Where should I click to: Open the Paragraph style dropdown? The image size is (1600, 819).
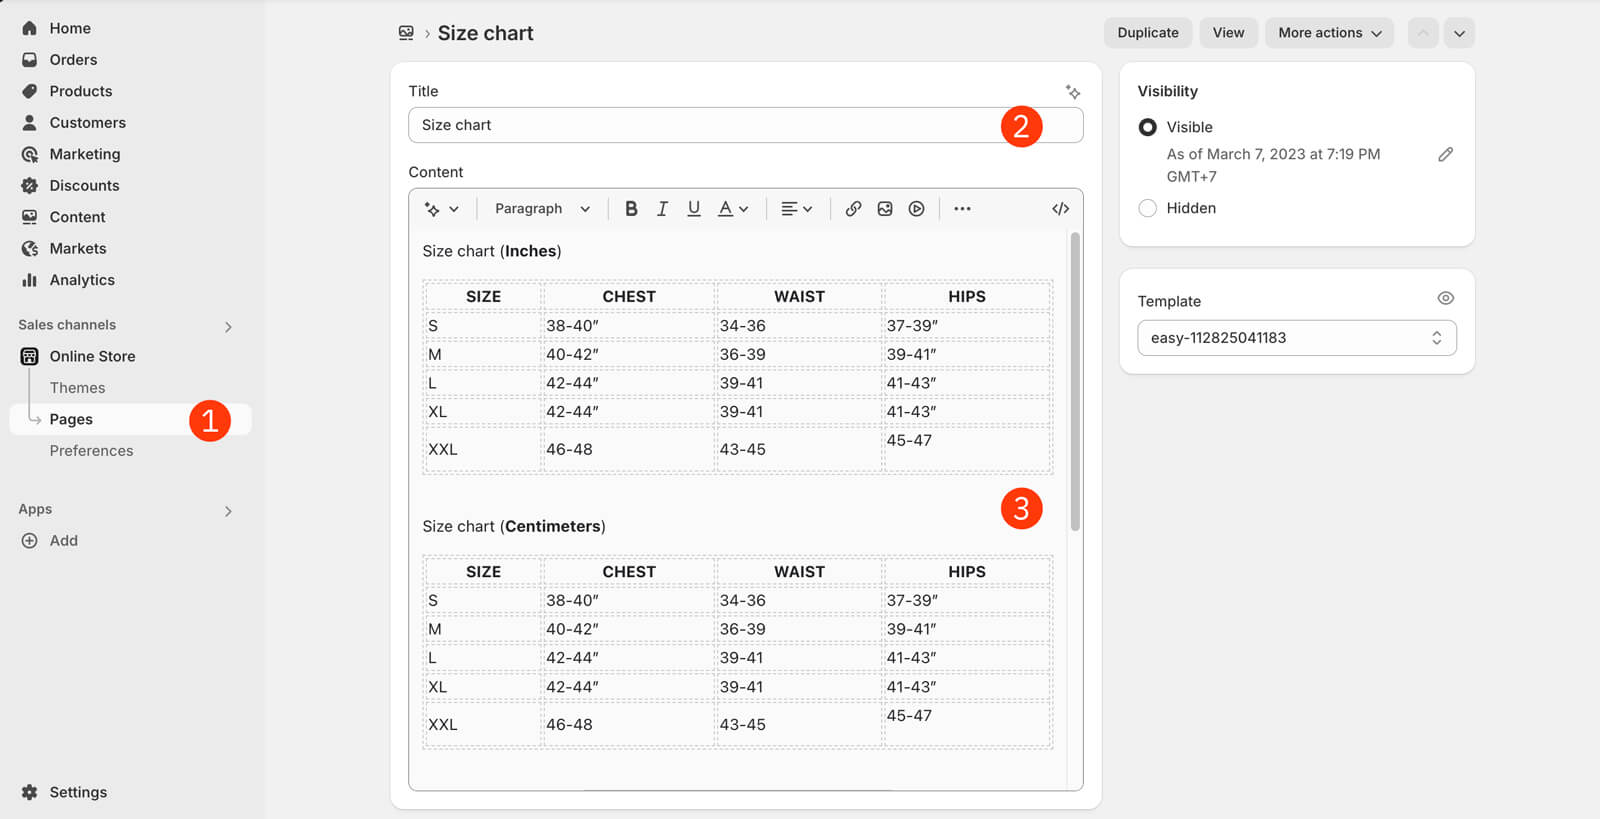pos(542,209)
